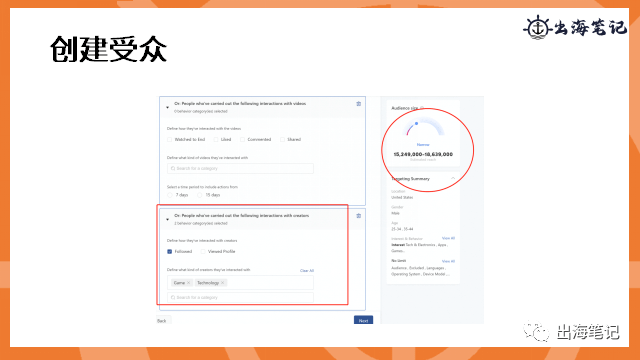
Task: Go Back to the previous step
Action: (163, 320)
